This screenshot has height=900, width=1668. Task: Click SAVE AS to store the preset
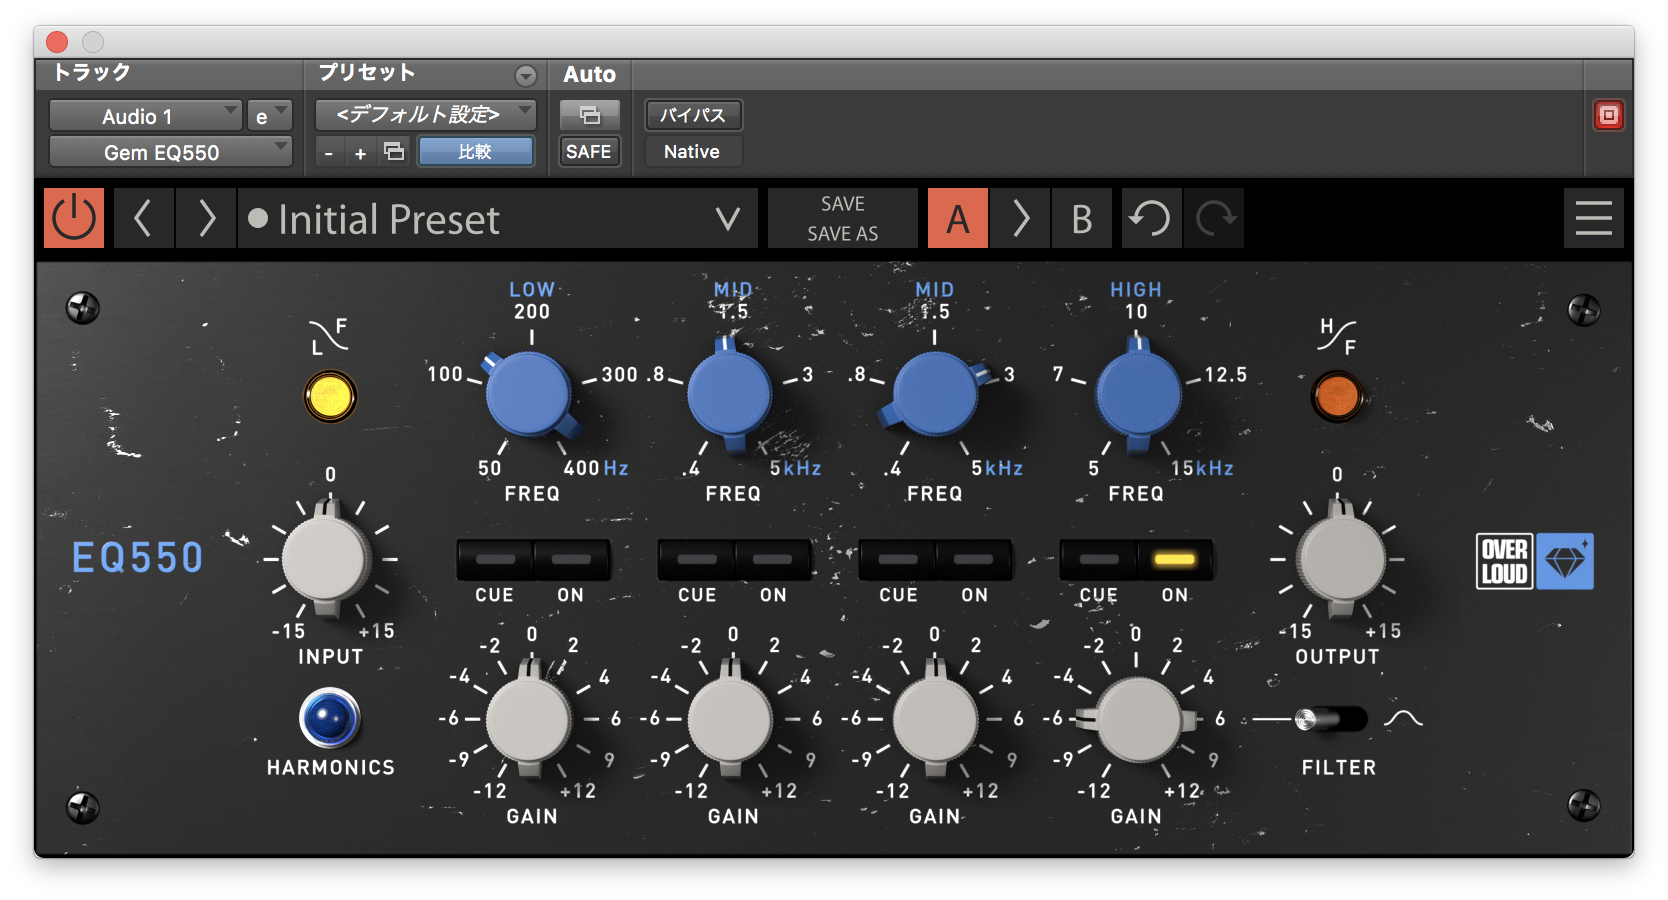(x=842, y=234)
